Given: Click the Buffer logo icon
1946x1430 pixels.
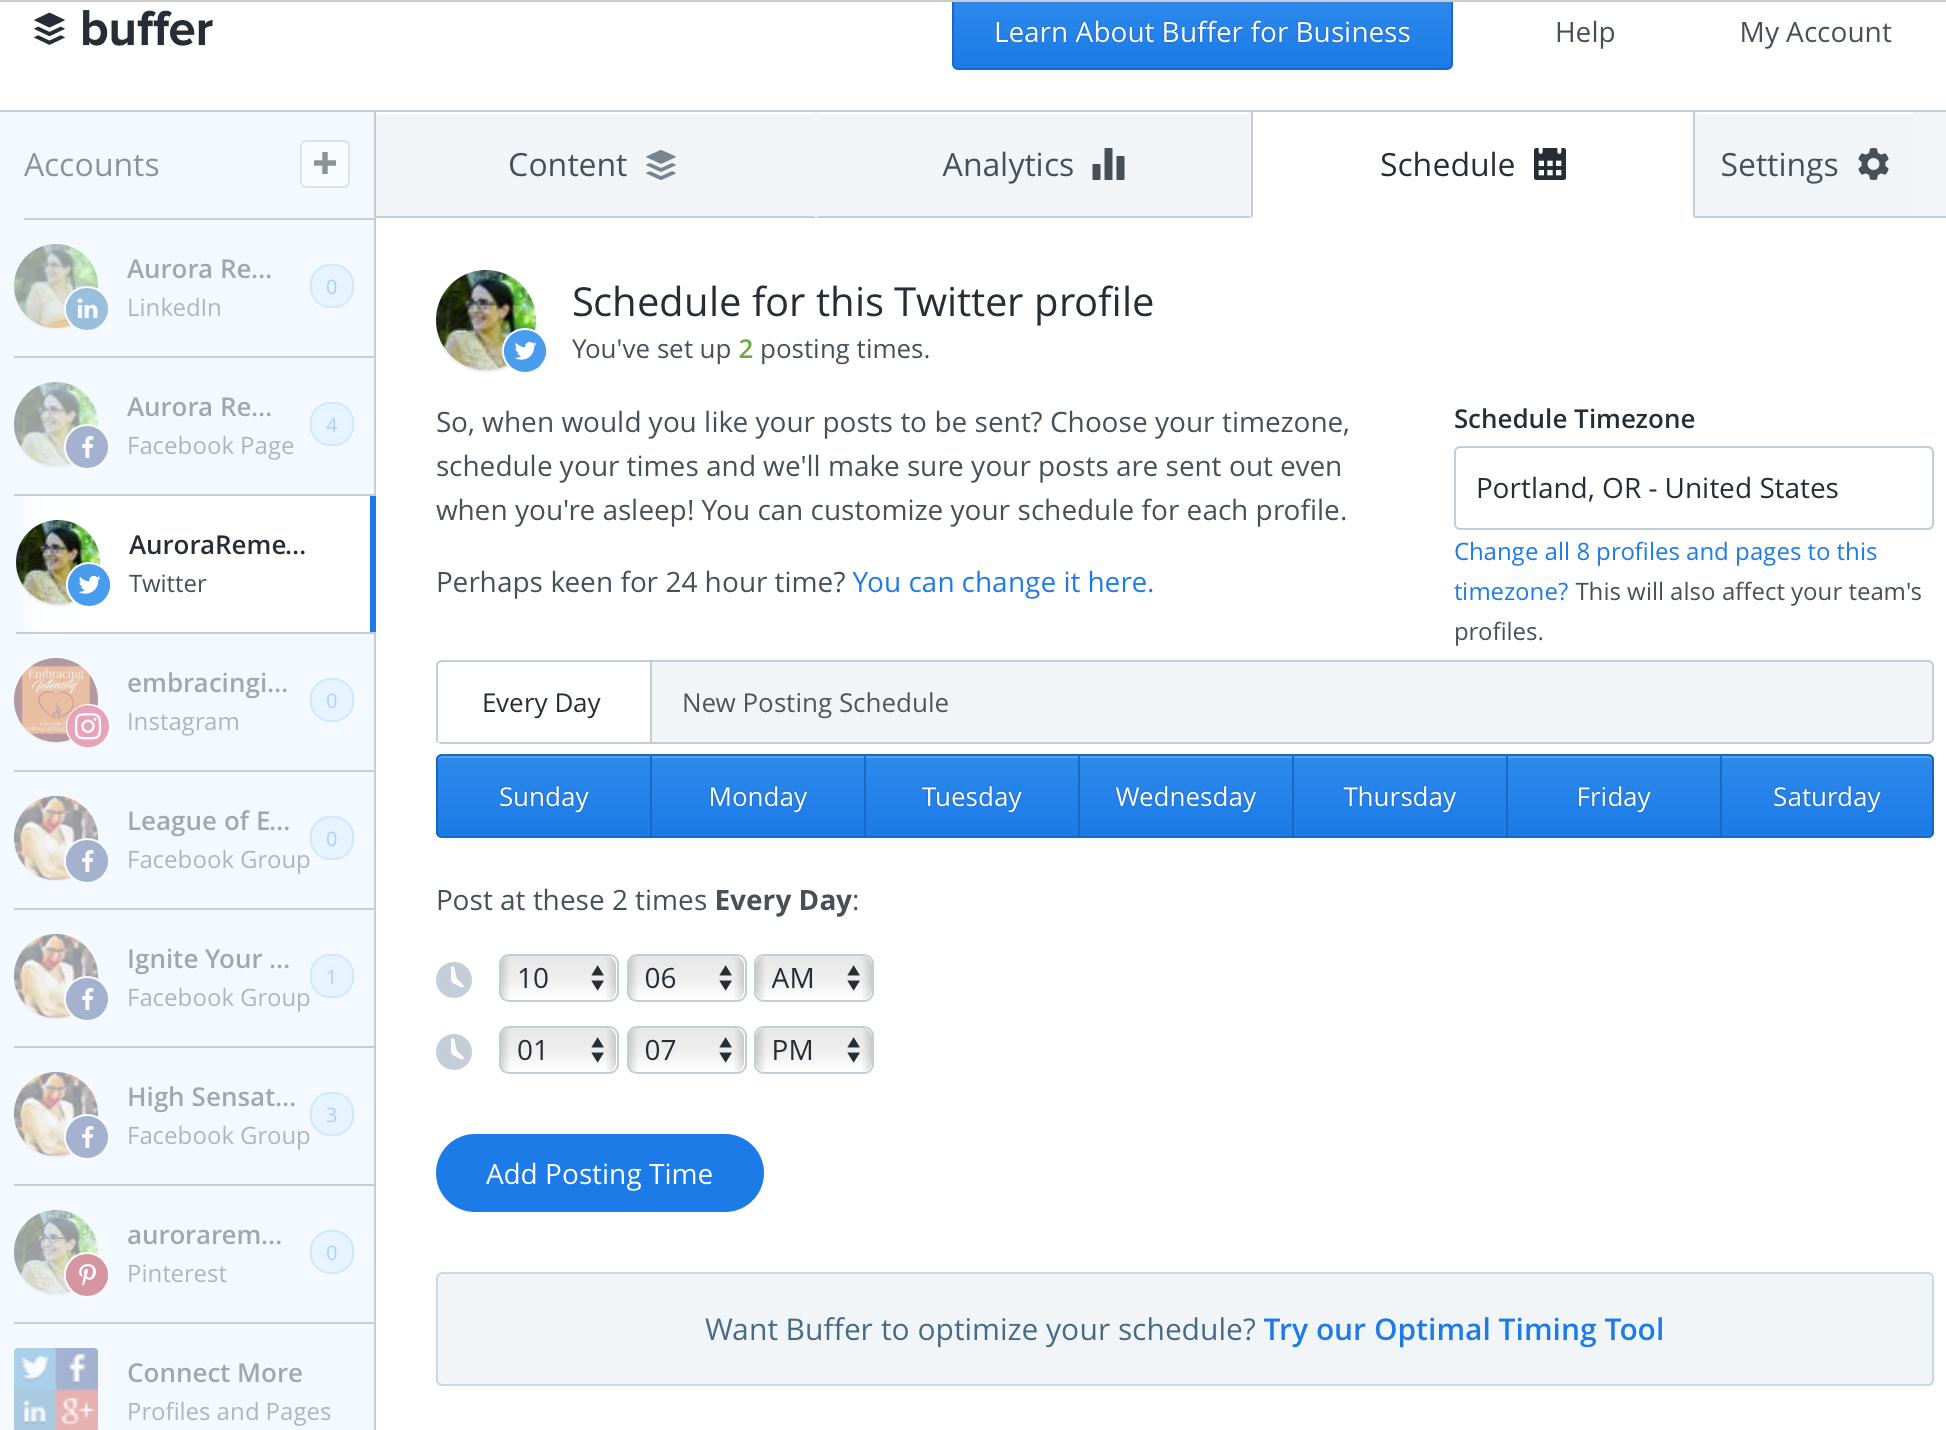Looking at the screenshot, I should [49, 30].
